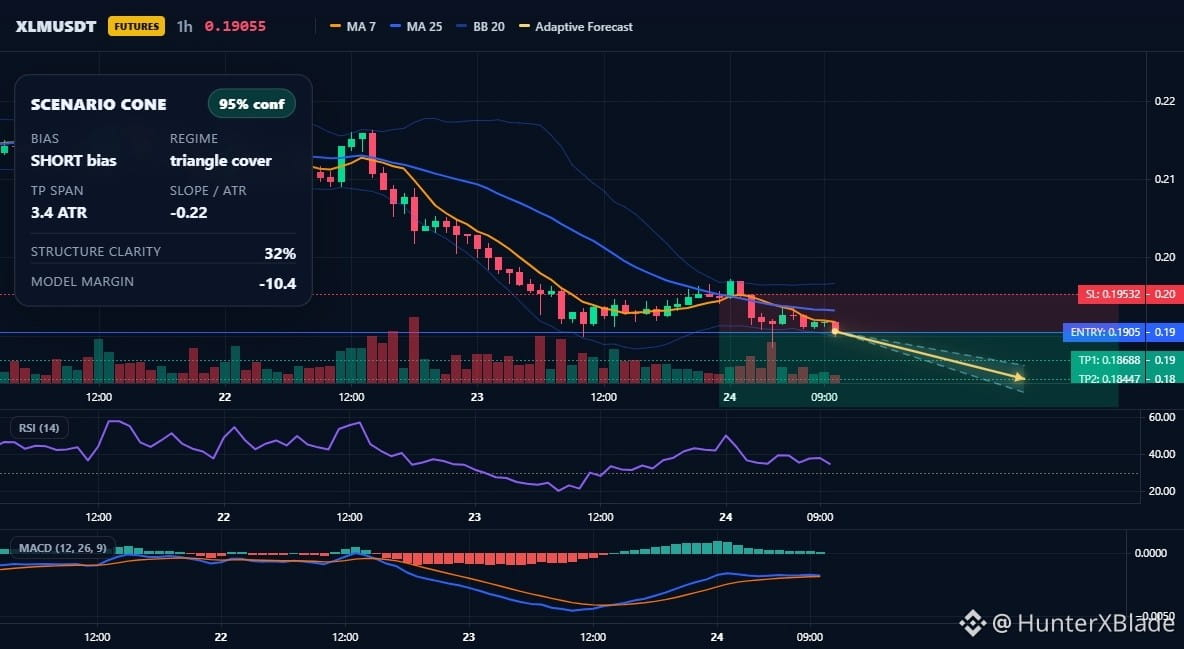
Task: Click the BIAS field label
Action: (x=45, y=138)
